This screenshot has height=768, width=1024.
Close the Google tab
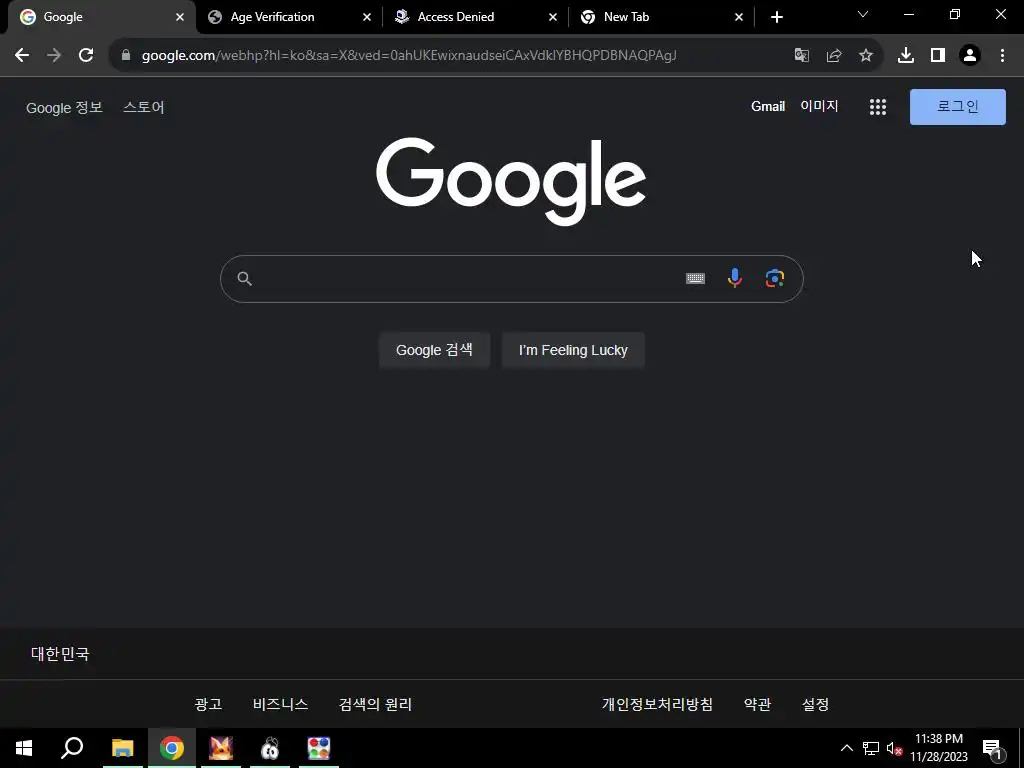point(180,17)
